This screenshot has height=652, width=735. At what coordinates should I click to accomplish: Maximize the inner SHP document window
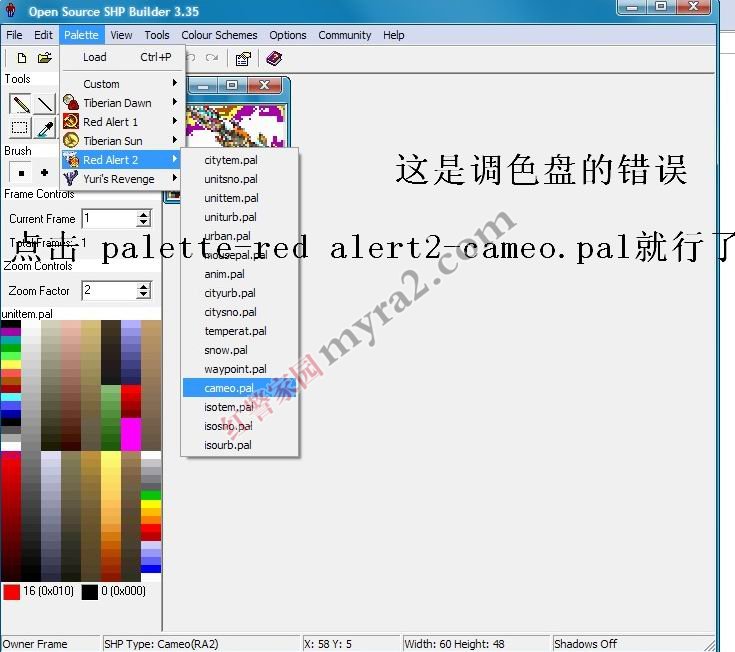coord(232,85)
